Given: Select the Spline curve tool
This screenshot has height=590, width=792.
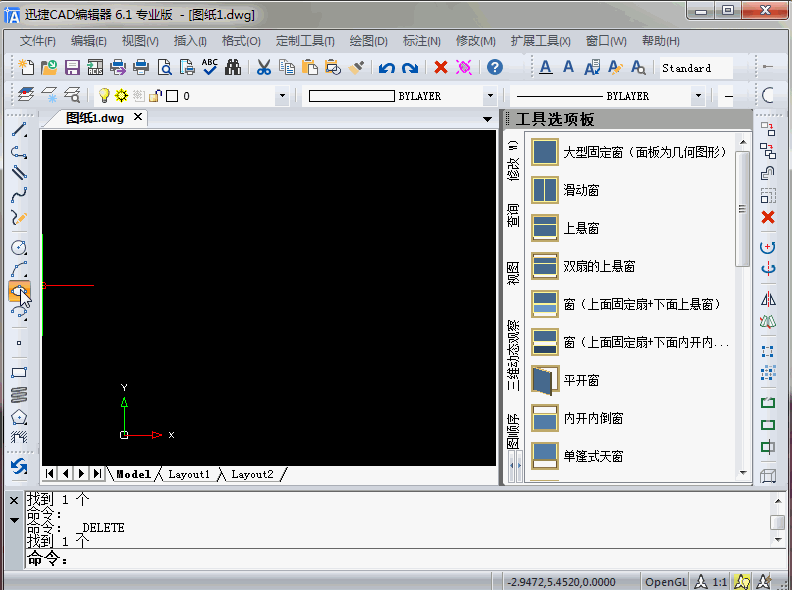Looking at the screenshot, I should [x=19, y=194].
